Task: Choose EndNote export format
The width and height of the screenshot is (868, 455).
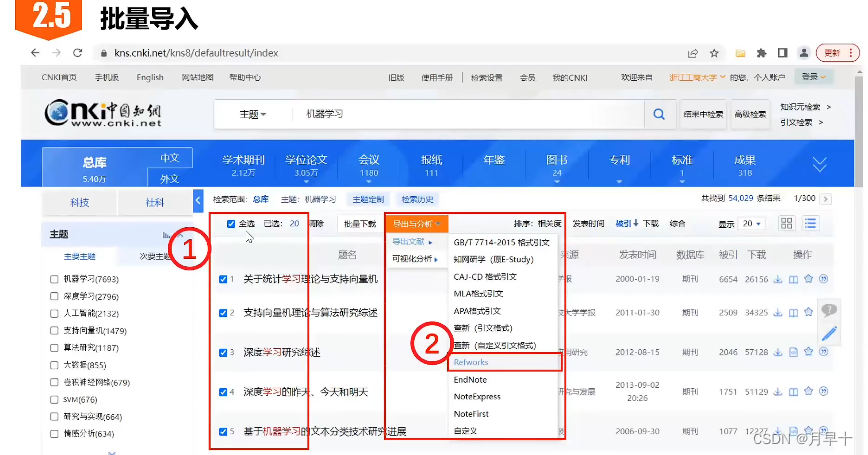Action: click(x=470, y=380)
